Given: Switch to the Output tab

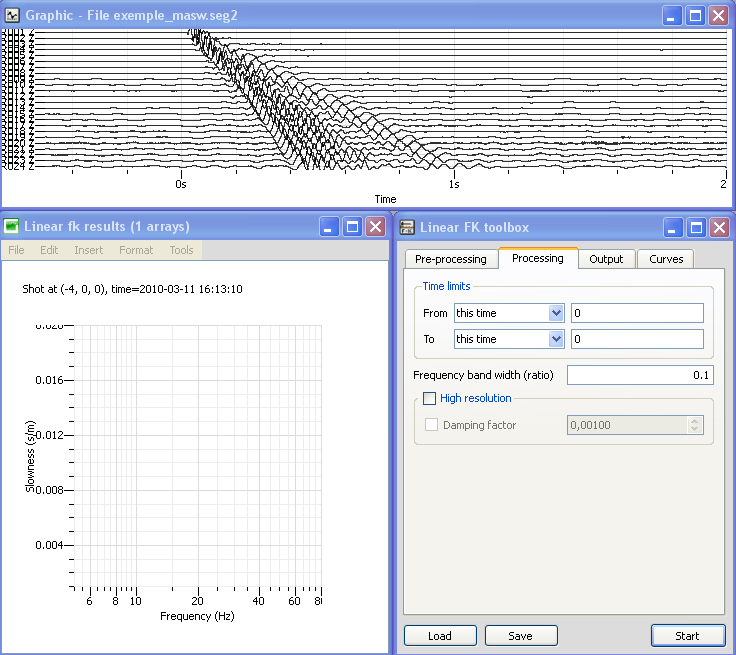Looking at the screenshot, I should [606, 259].
